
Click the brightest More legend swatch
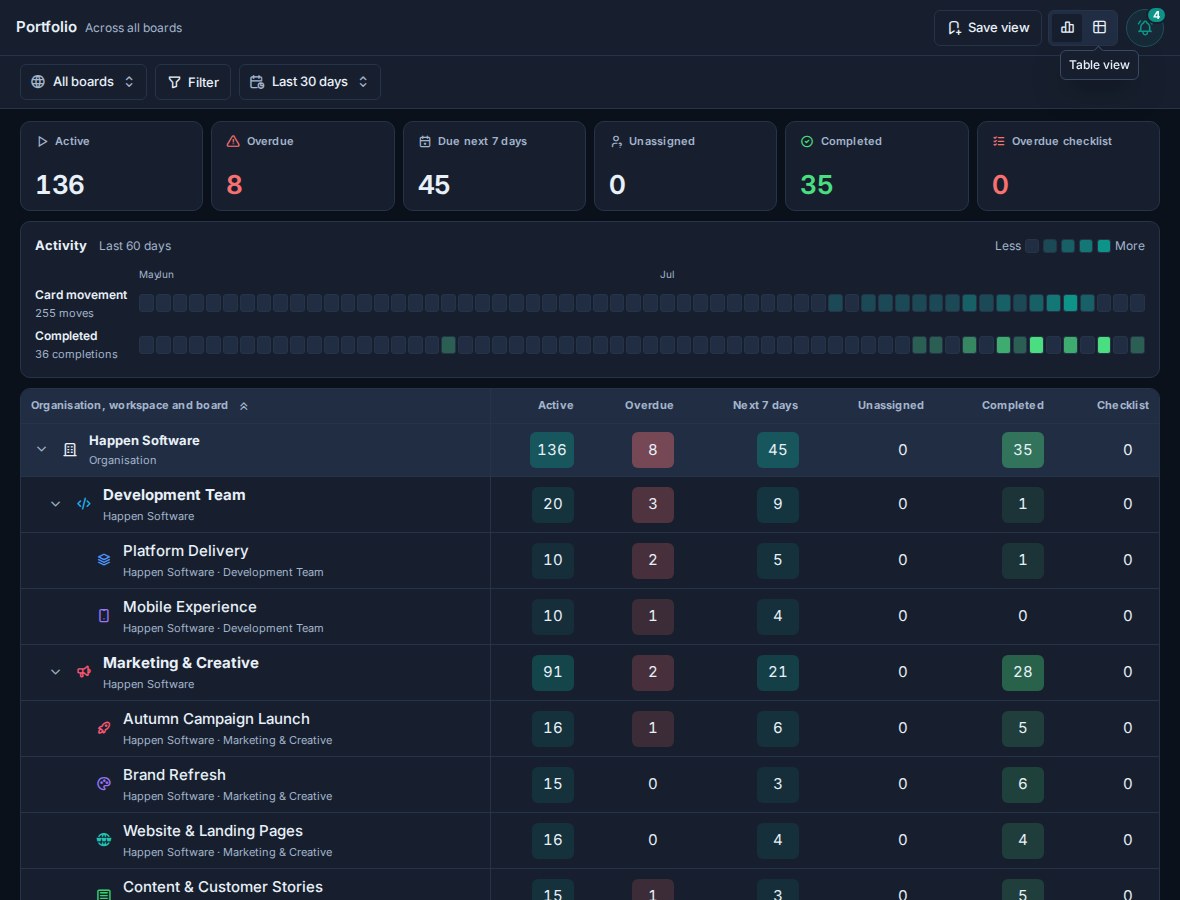[x=1103, y=246]
